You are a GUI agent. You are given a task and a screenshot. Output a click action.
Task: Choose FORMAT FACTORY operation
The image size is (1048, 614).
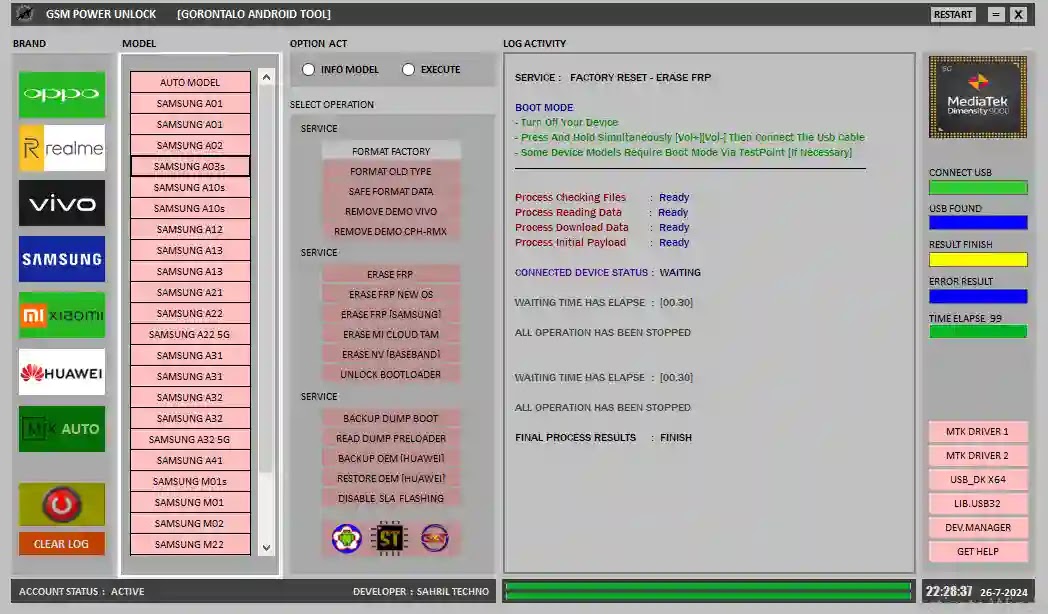(391, 152)
